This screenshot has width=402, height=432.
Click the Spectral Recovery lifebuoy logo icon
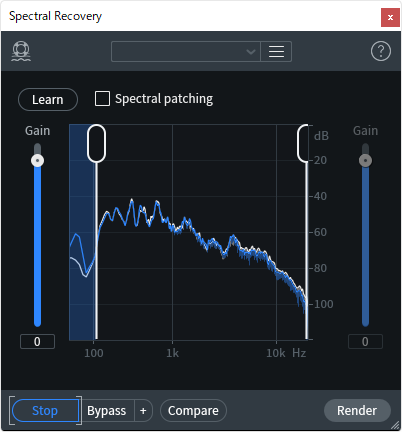point(21,51)
